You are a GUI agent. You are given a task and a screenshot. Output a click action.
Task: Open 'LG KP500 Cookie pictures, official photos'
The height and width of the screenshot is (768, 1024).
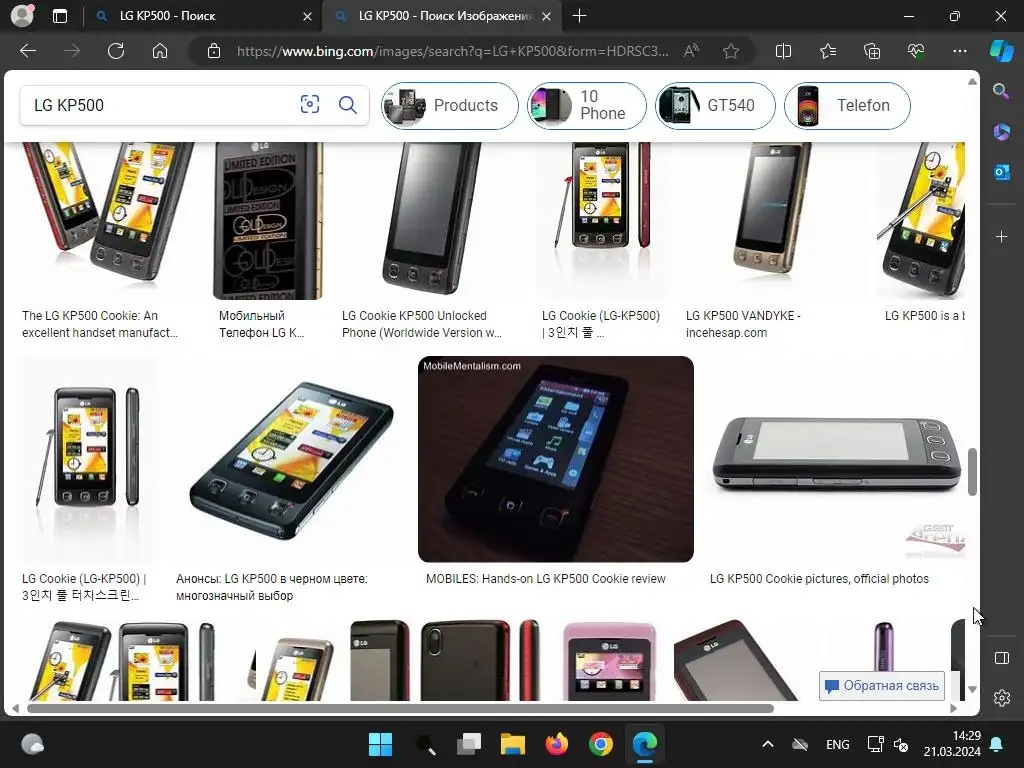[819, 579]
